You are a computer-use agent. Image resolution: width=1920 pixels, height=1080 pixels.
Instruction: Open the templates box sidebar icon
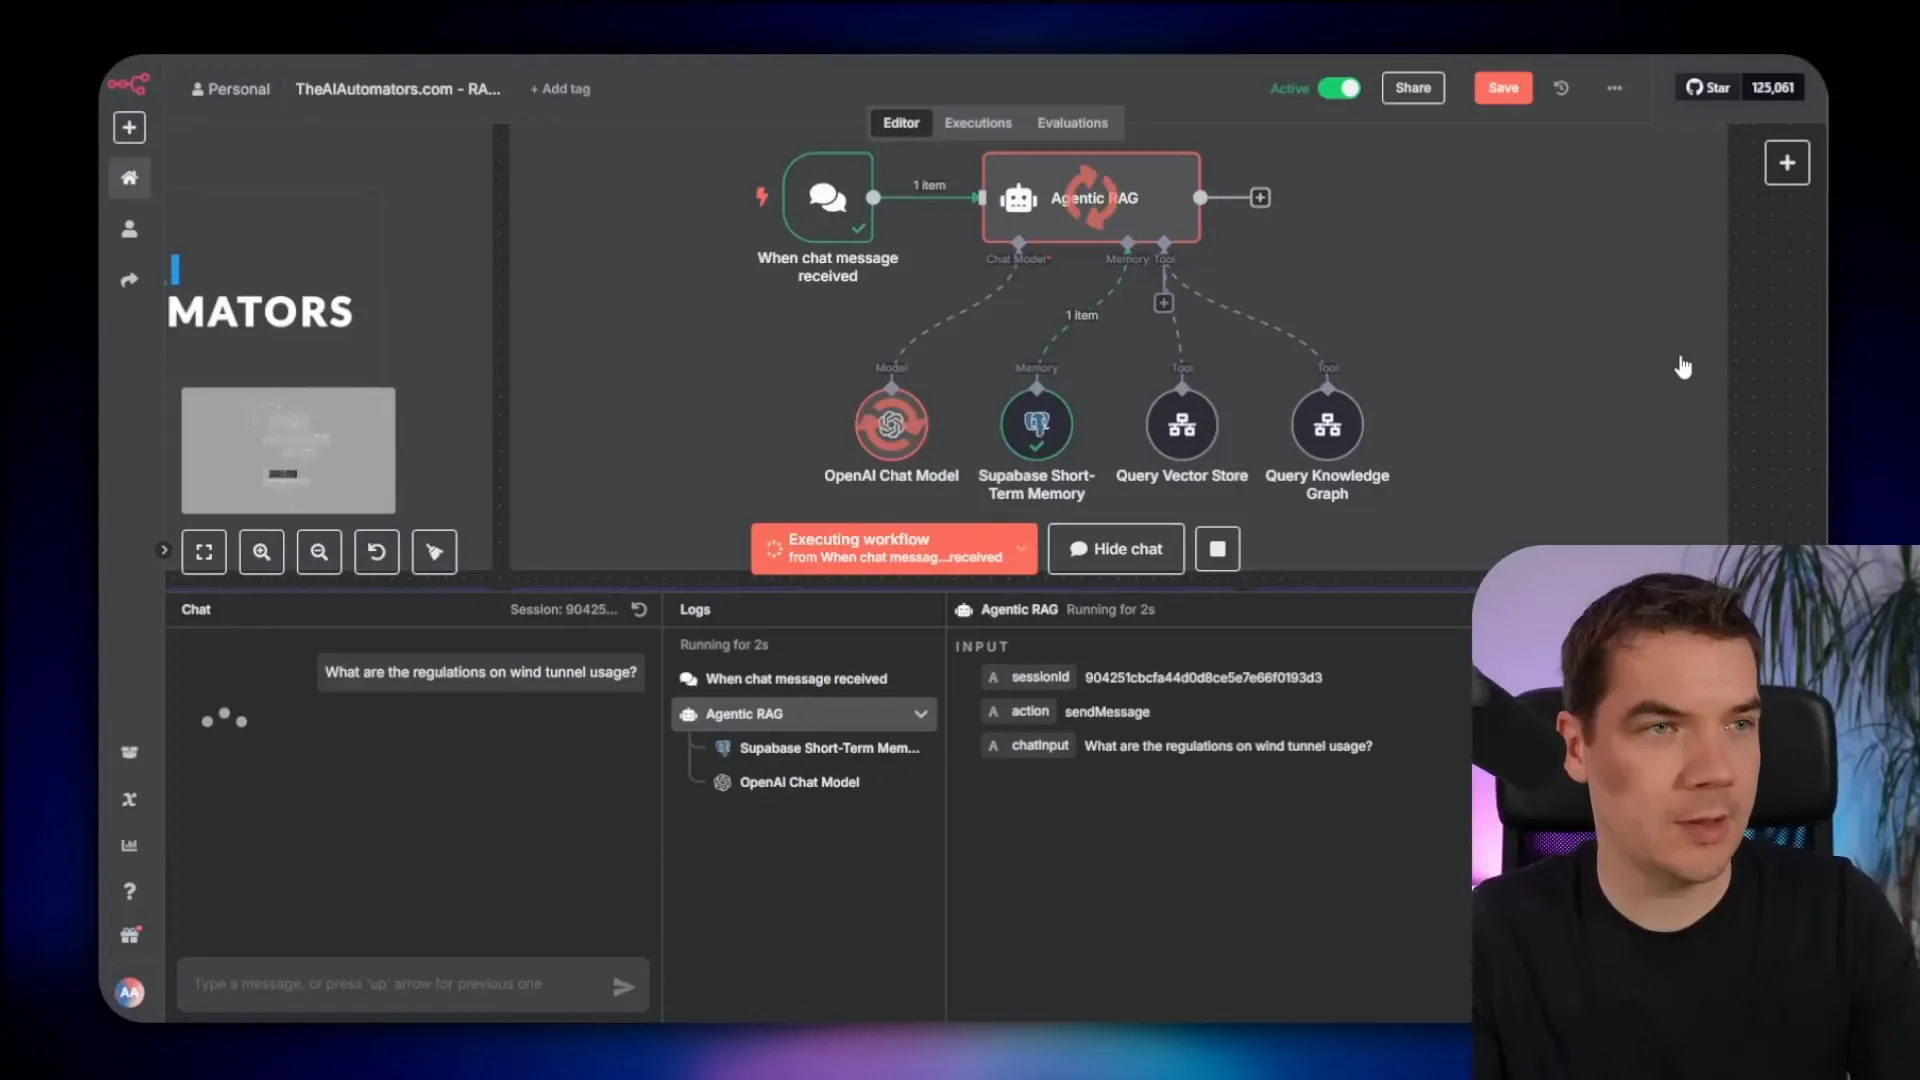pos(129,752)
